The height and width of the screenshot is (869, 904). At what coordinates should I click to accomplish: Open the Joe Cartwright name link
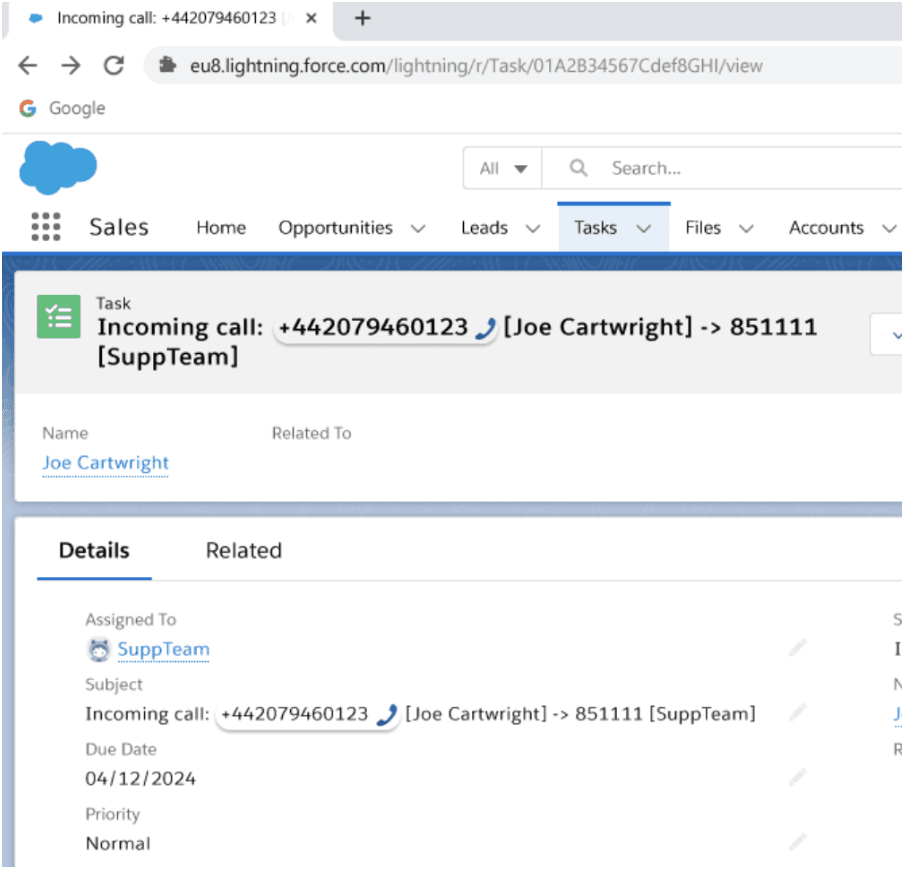[106, 462]
